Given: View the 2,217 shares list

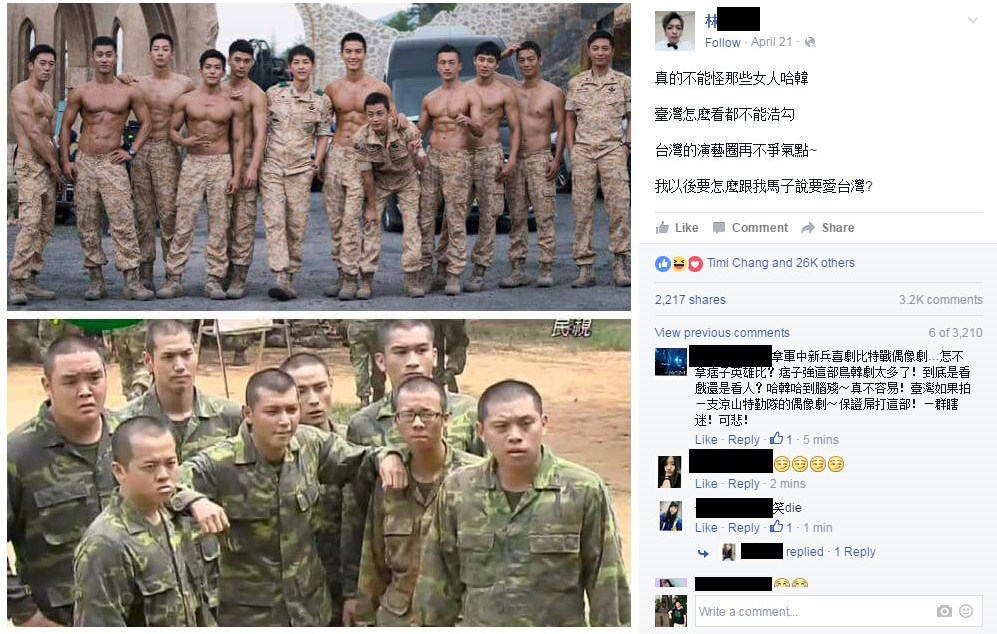Looking at the screenshot, I should tap(690, 300).
